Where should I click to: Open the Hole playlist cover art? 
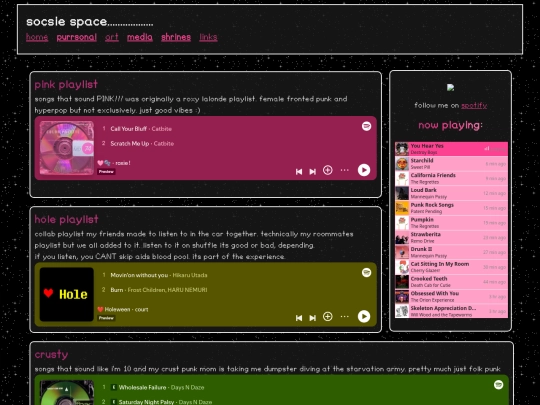[x=66, y=294]
